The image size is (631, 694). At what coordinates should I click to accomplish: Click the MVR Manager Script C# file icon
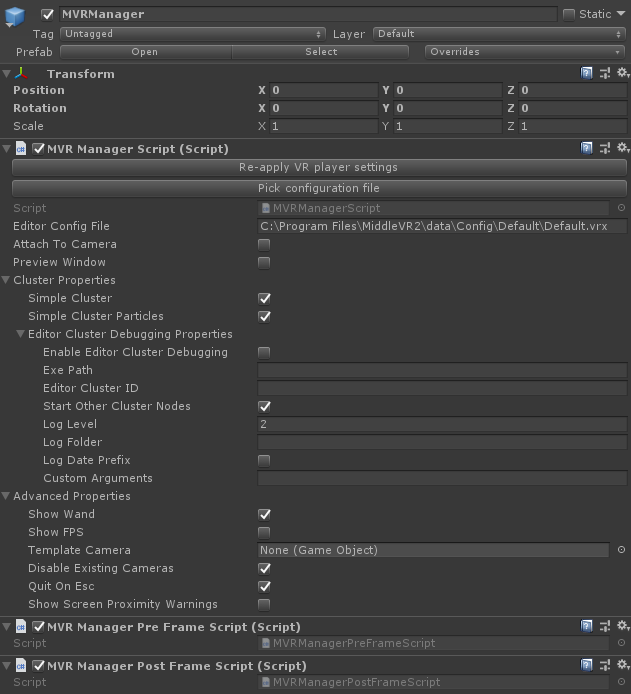21,149
